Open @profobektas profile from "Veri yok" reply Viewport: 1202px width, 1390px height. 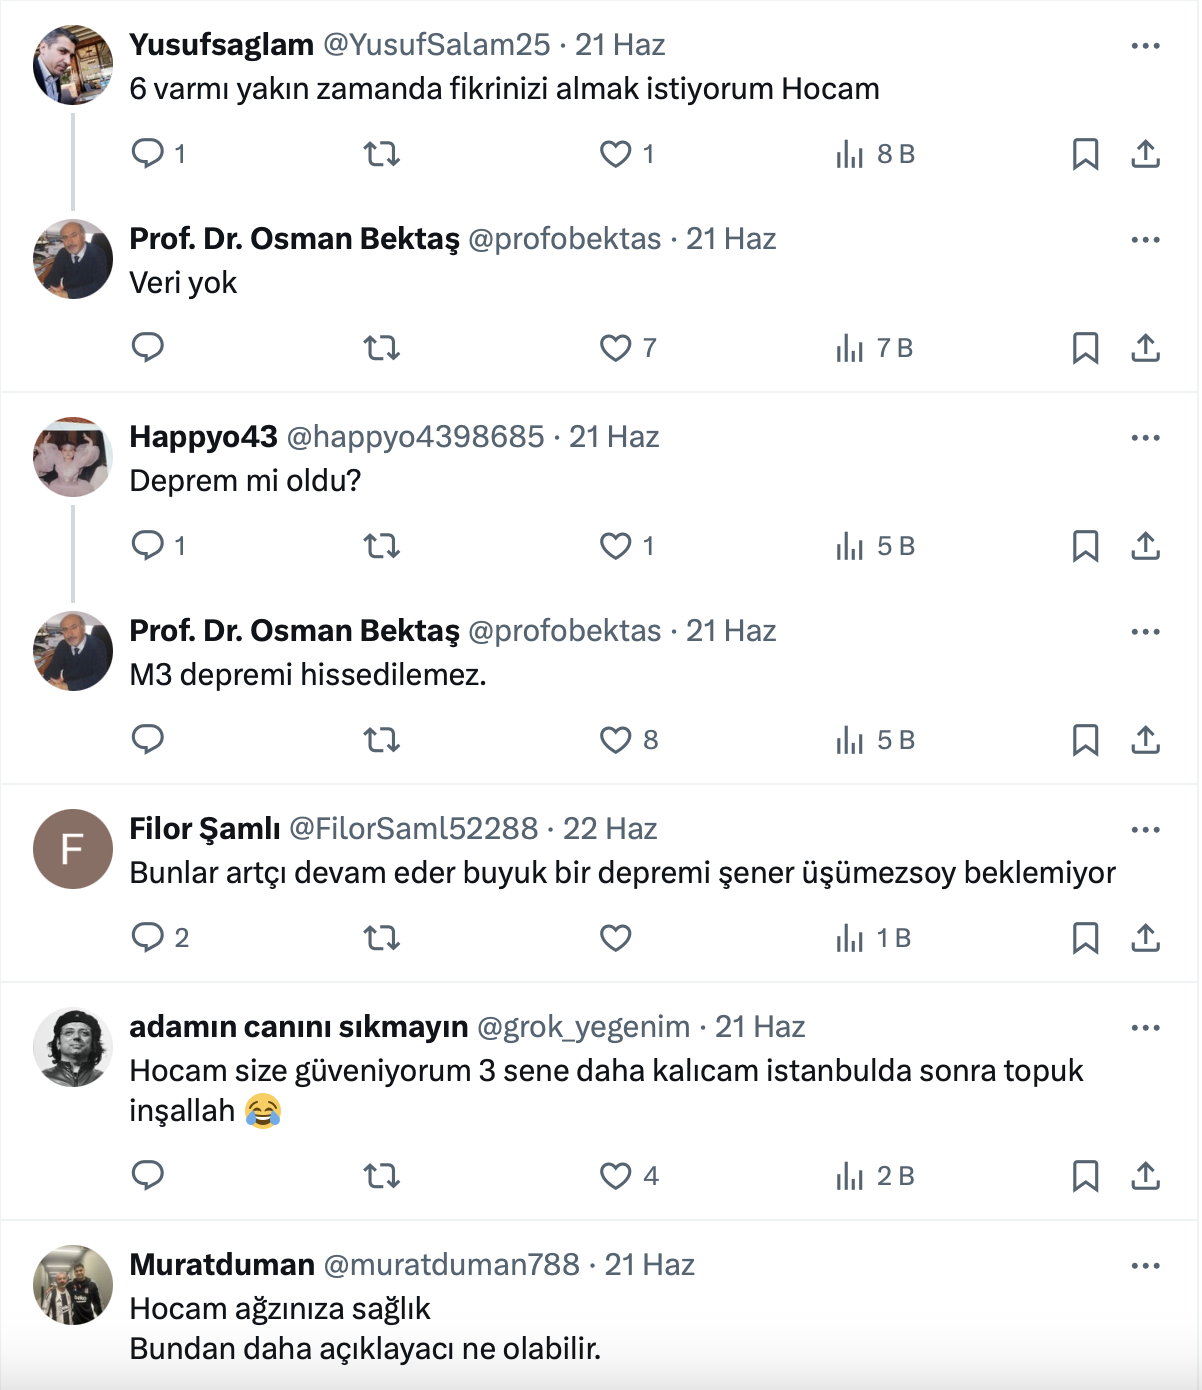pos(564,239)
